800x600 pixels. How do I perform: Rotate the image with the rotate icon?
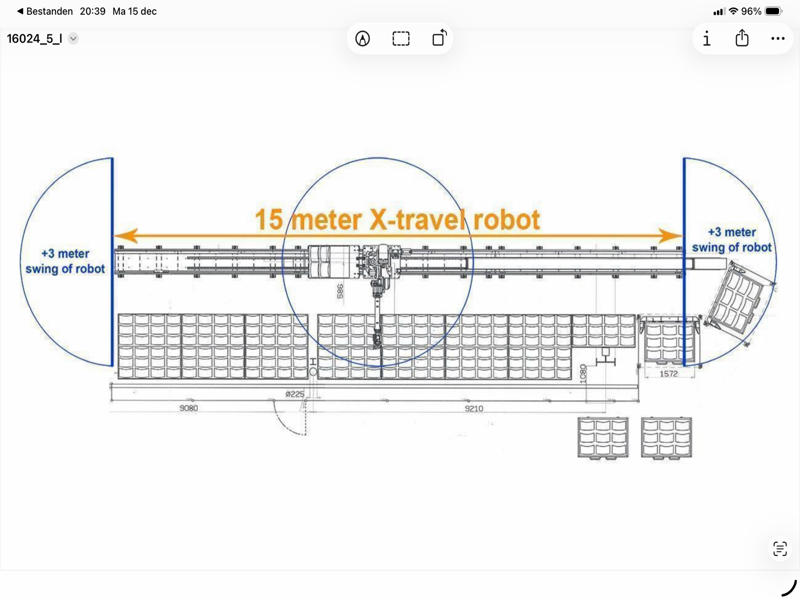440,38
